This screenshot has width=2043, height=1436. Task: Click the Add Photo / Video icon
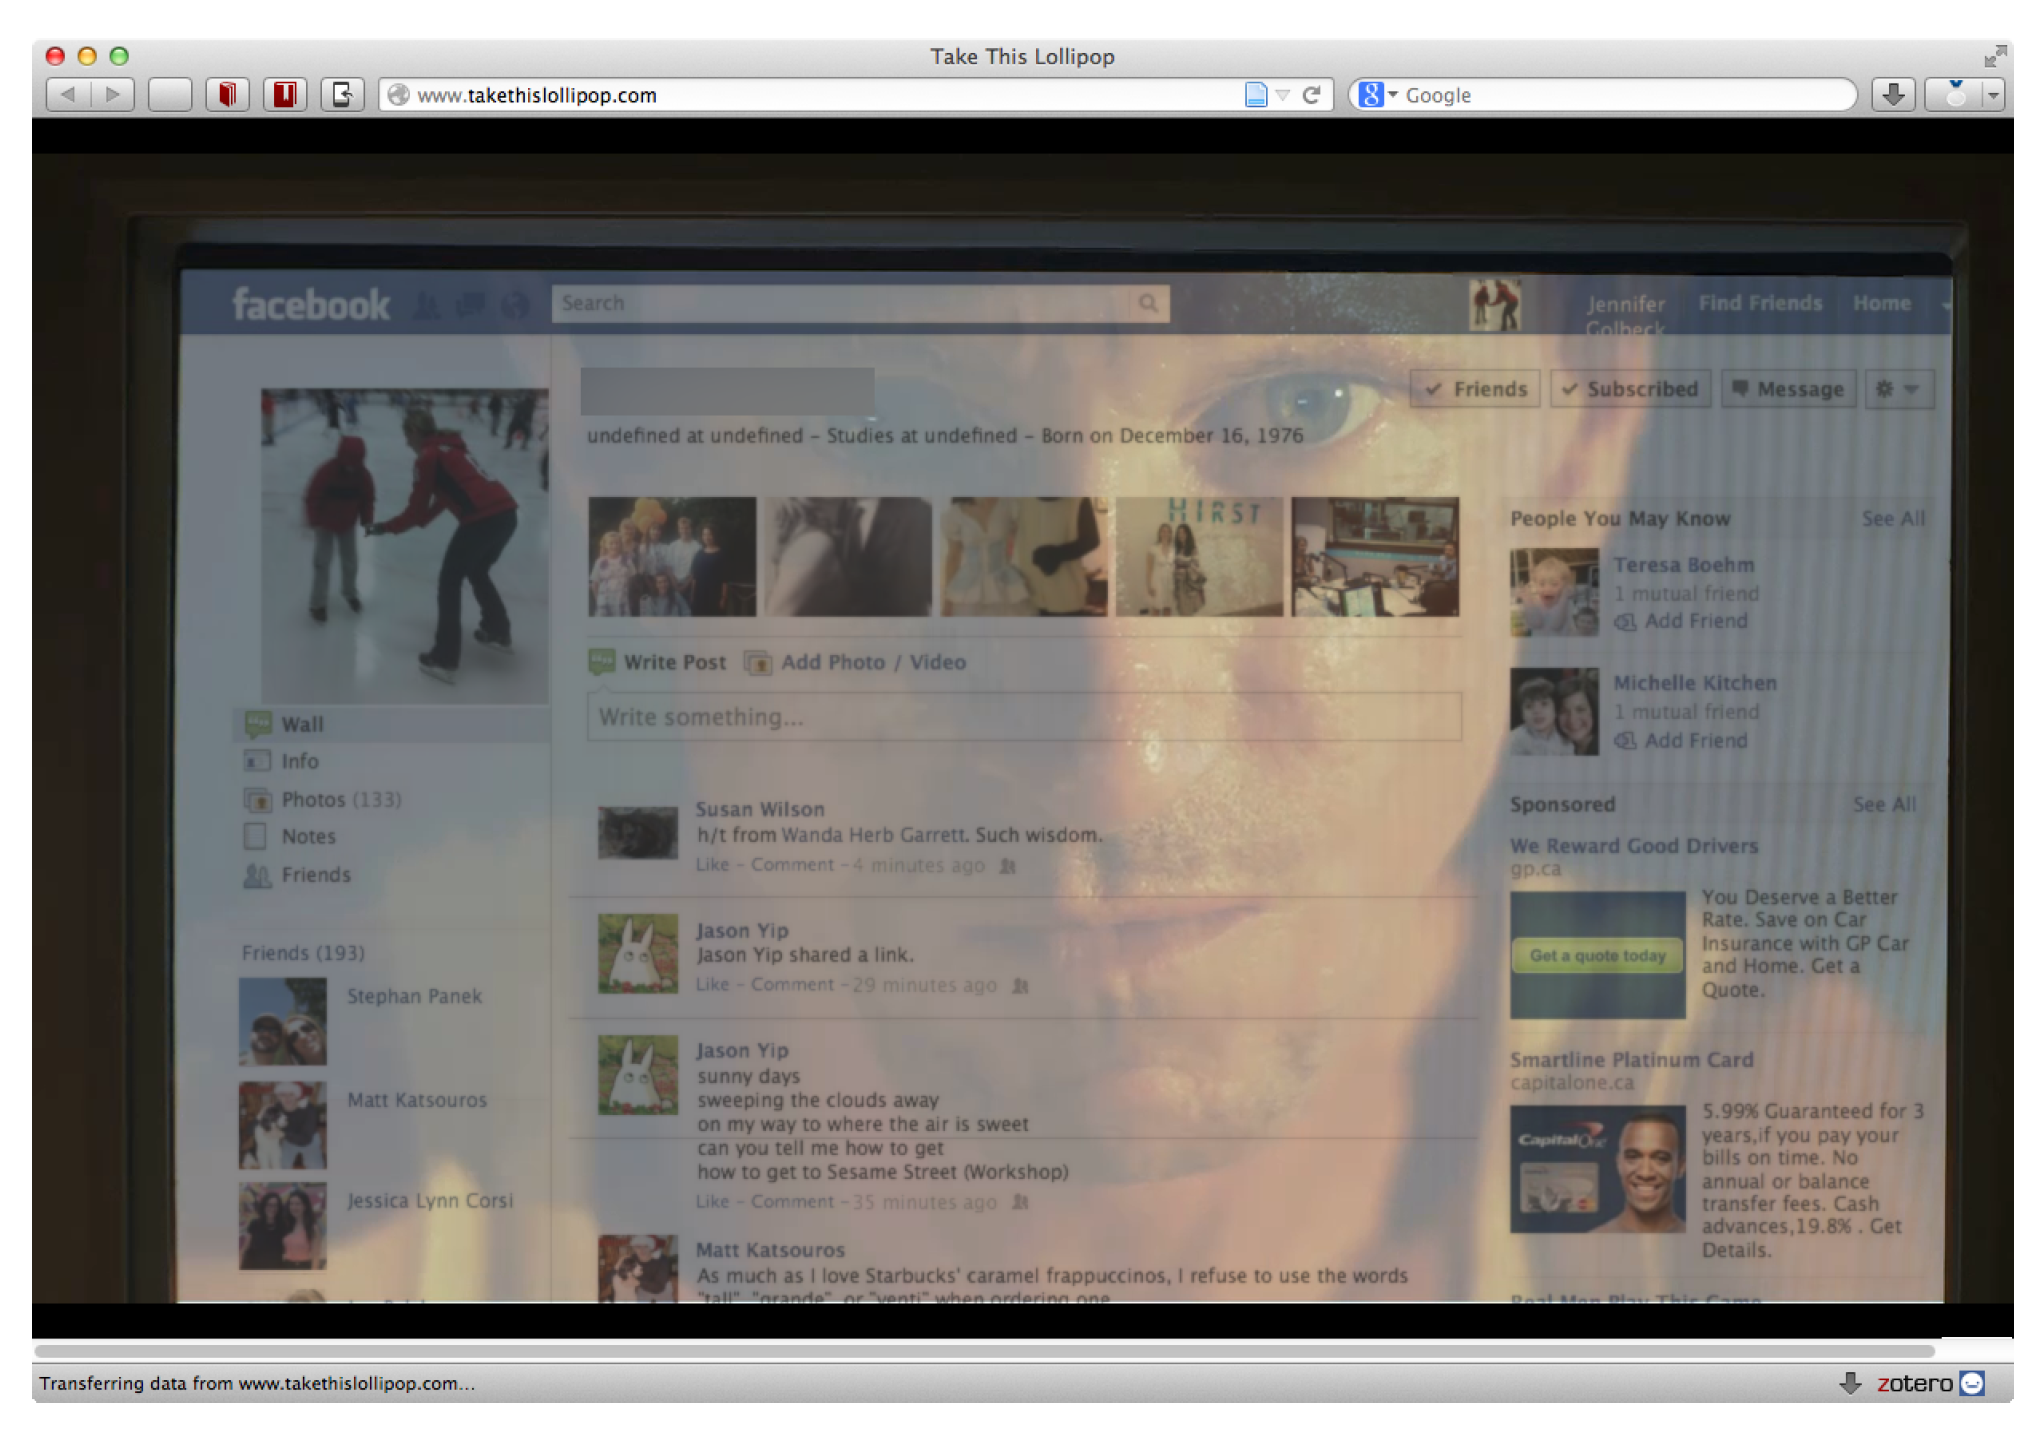(x=758, y=663)
